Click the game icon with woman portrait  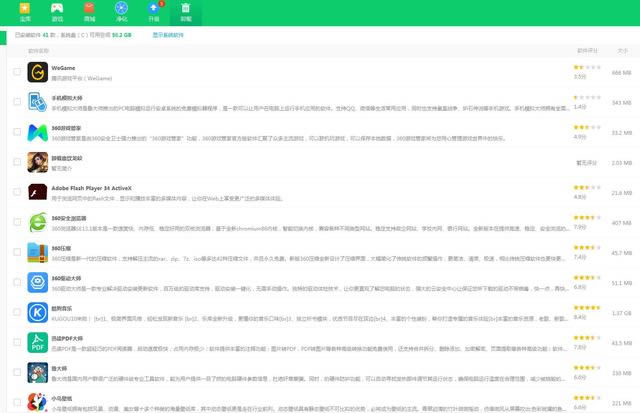coord(38,162)
